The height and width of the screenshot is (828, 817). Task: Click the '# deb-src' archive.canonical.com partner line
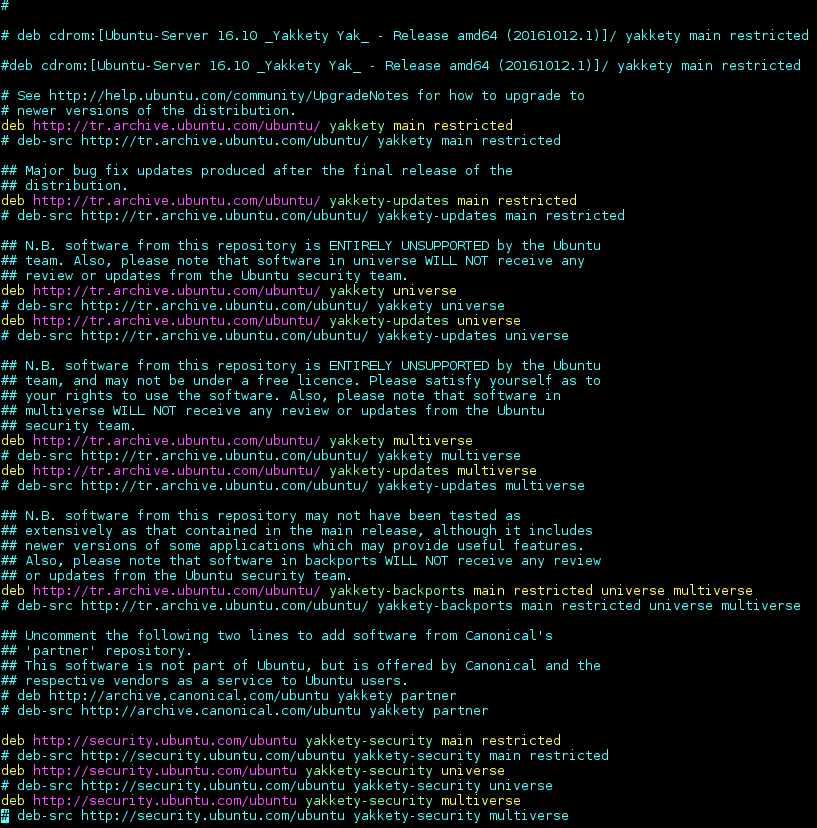click(245, 711)
